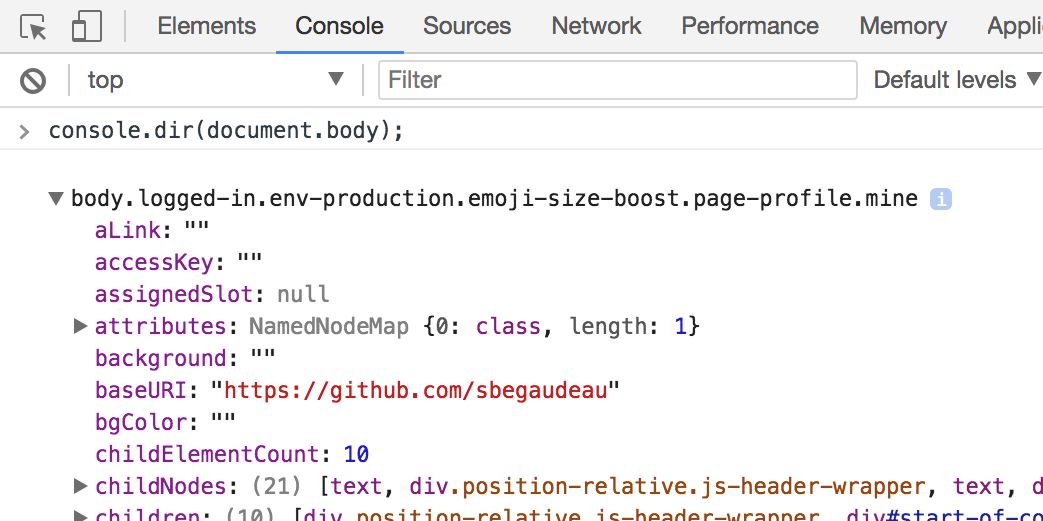Click the console.dir(document.body) command line

pyautogui.click(x=226, y=130)
